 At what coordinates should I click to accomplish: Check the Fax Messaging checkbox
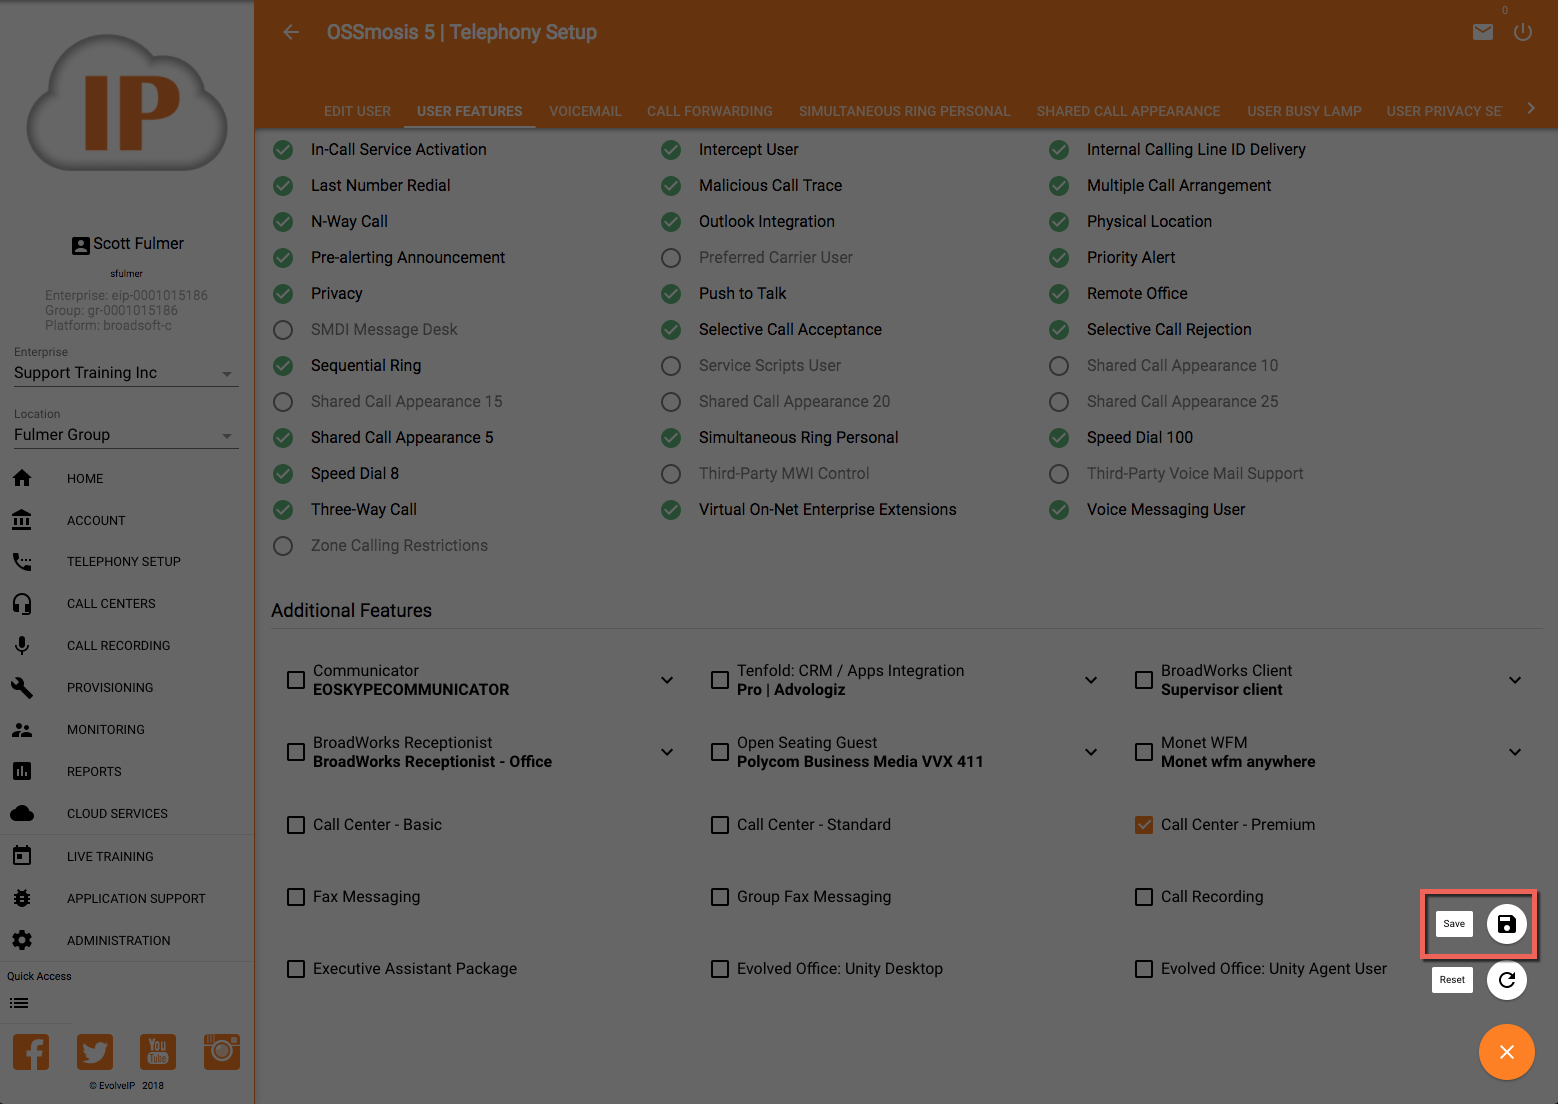[296, 897]
